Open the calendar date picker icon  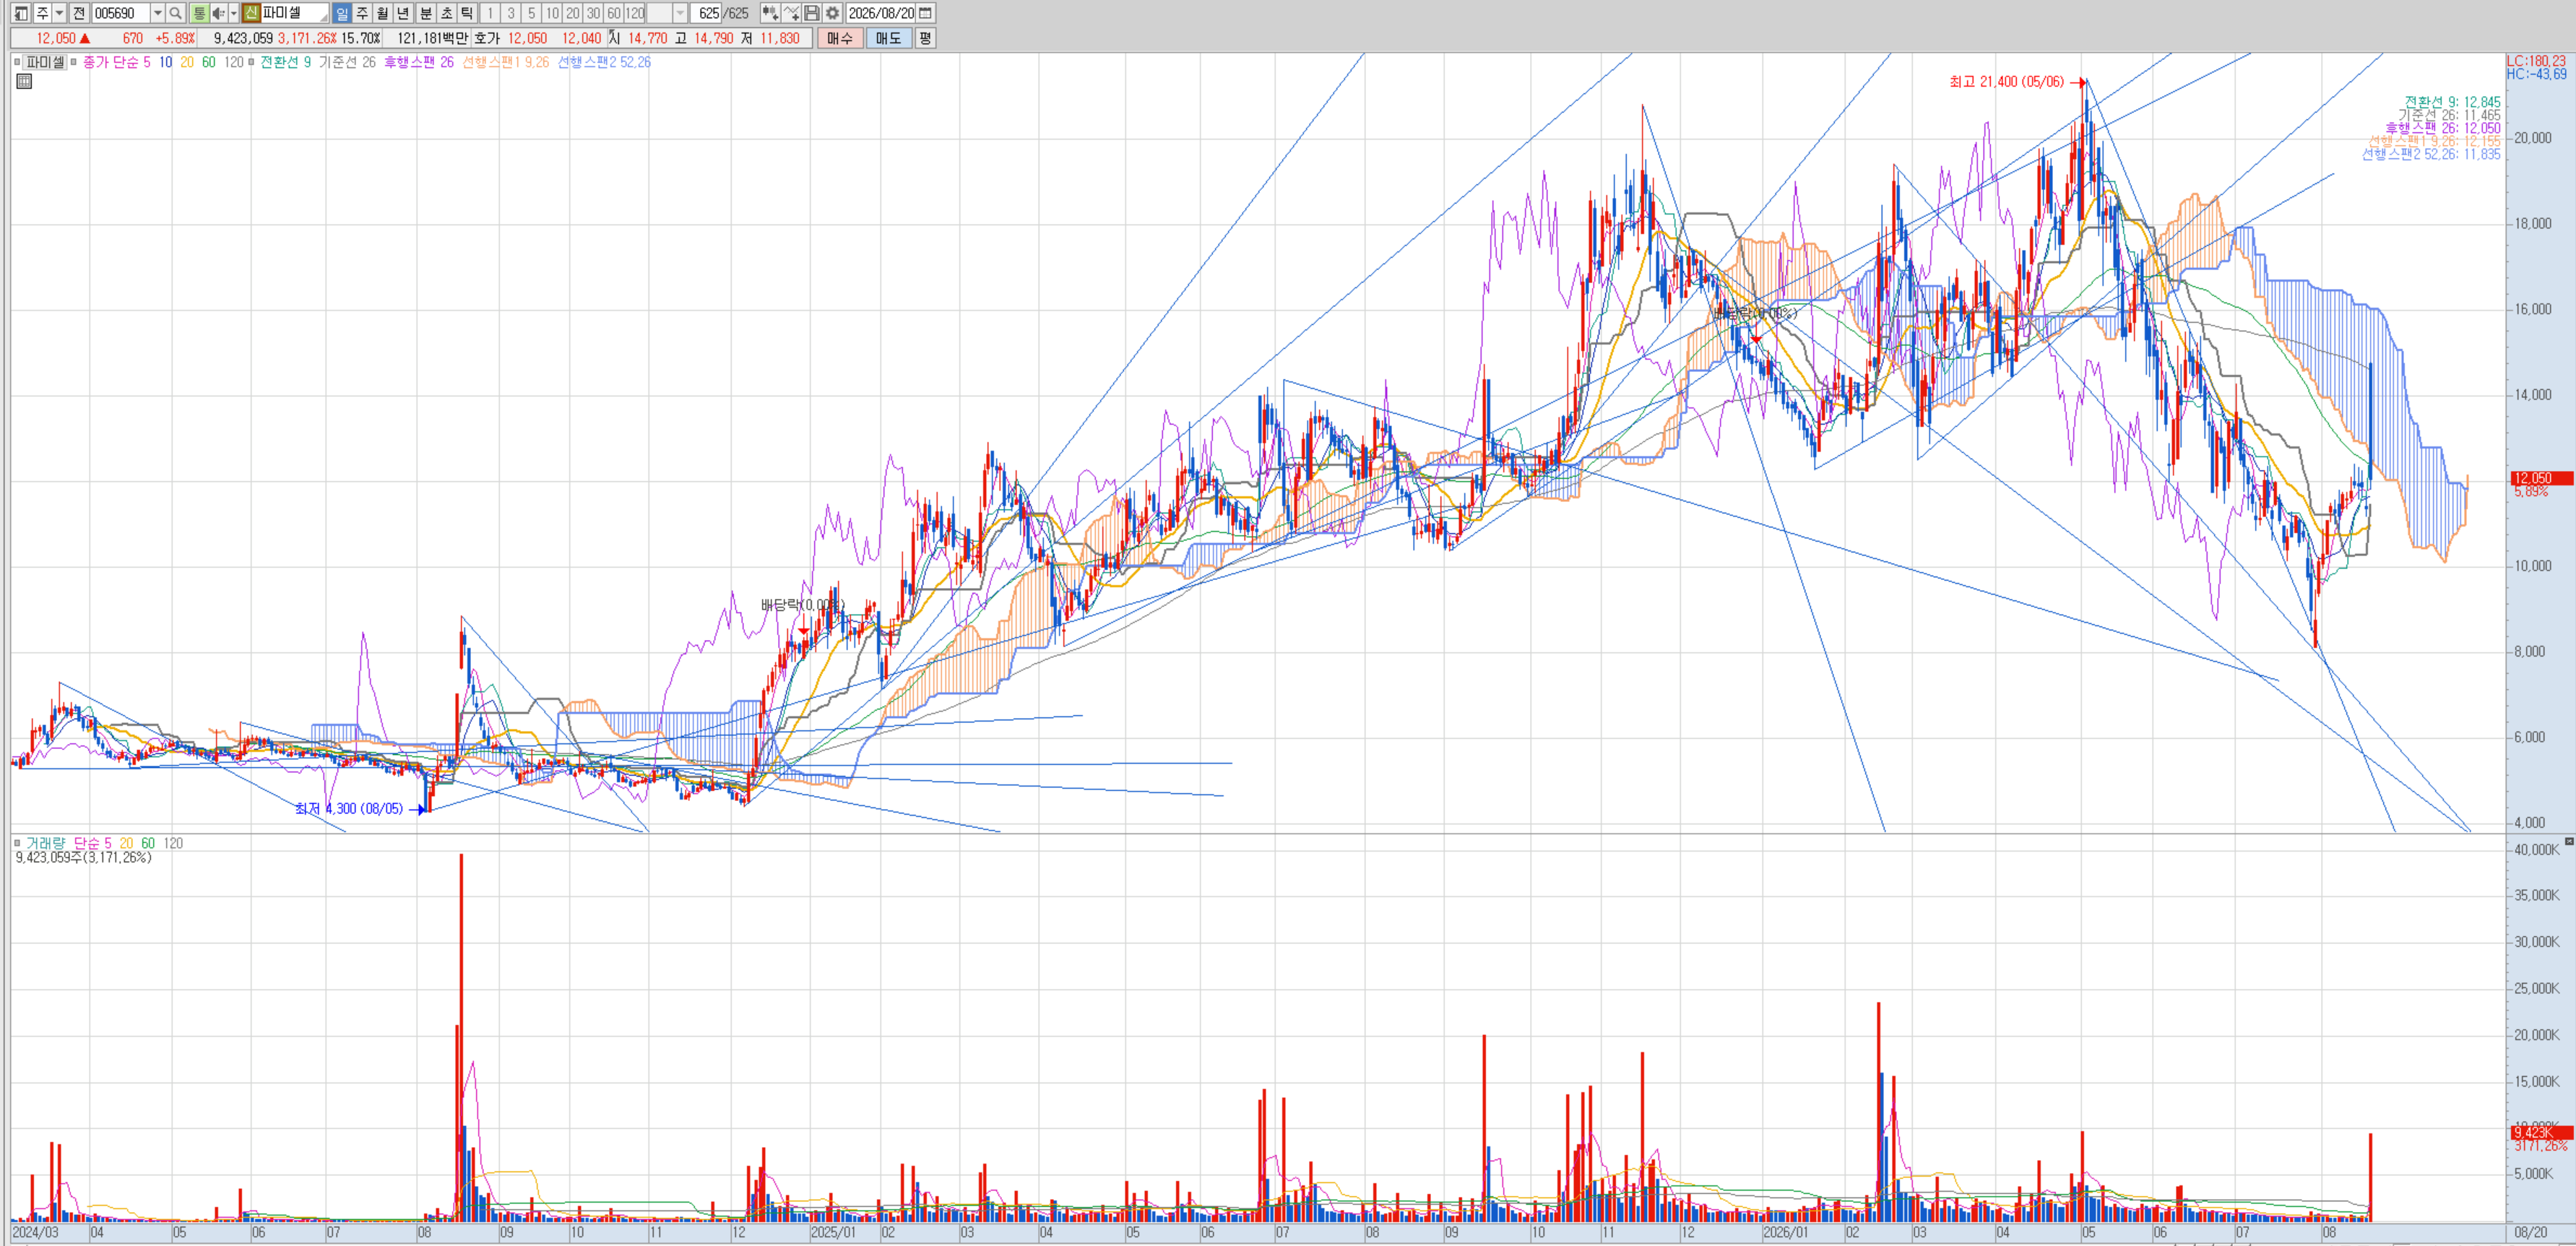pos(926,13)
